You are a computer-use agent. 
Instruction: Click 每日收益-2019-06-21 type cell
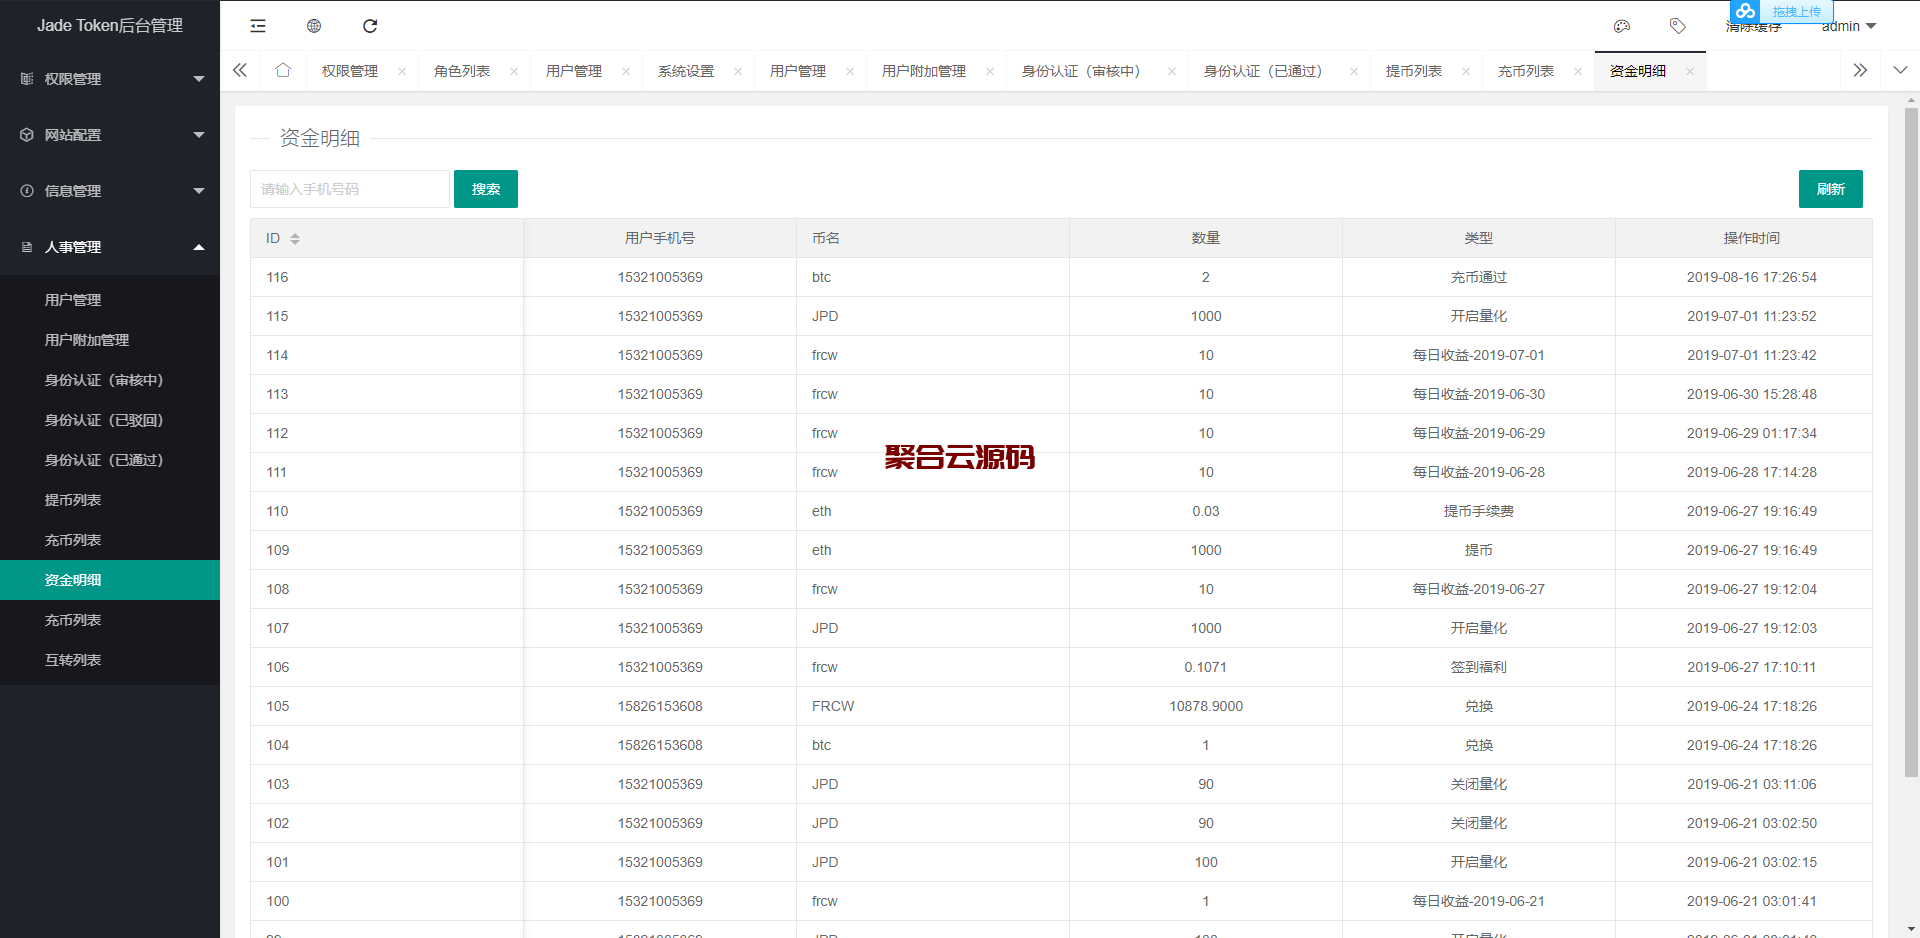pyautogui.click(x=1479, y=901)
